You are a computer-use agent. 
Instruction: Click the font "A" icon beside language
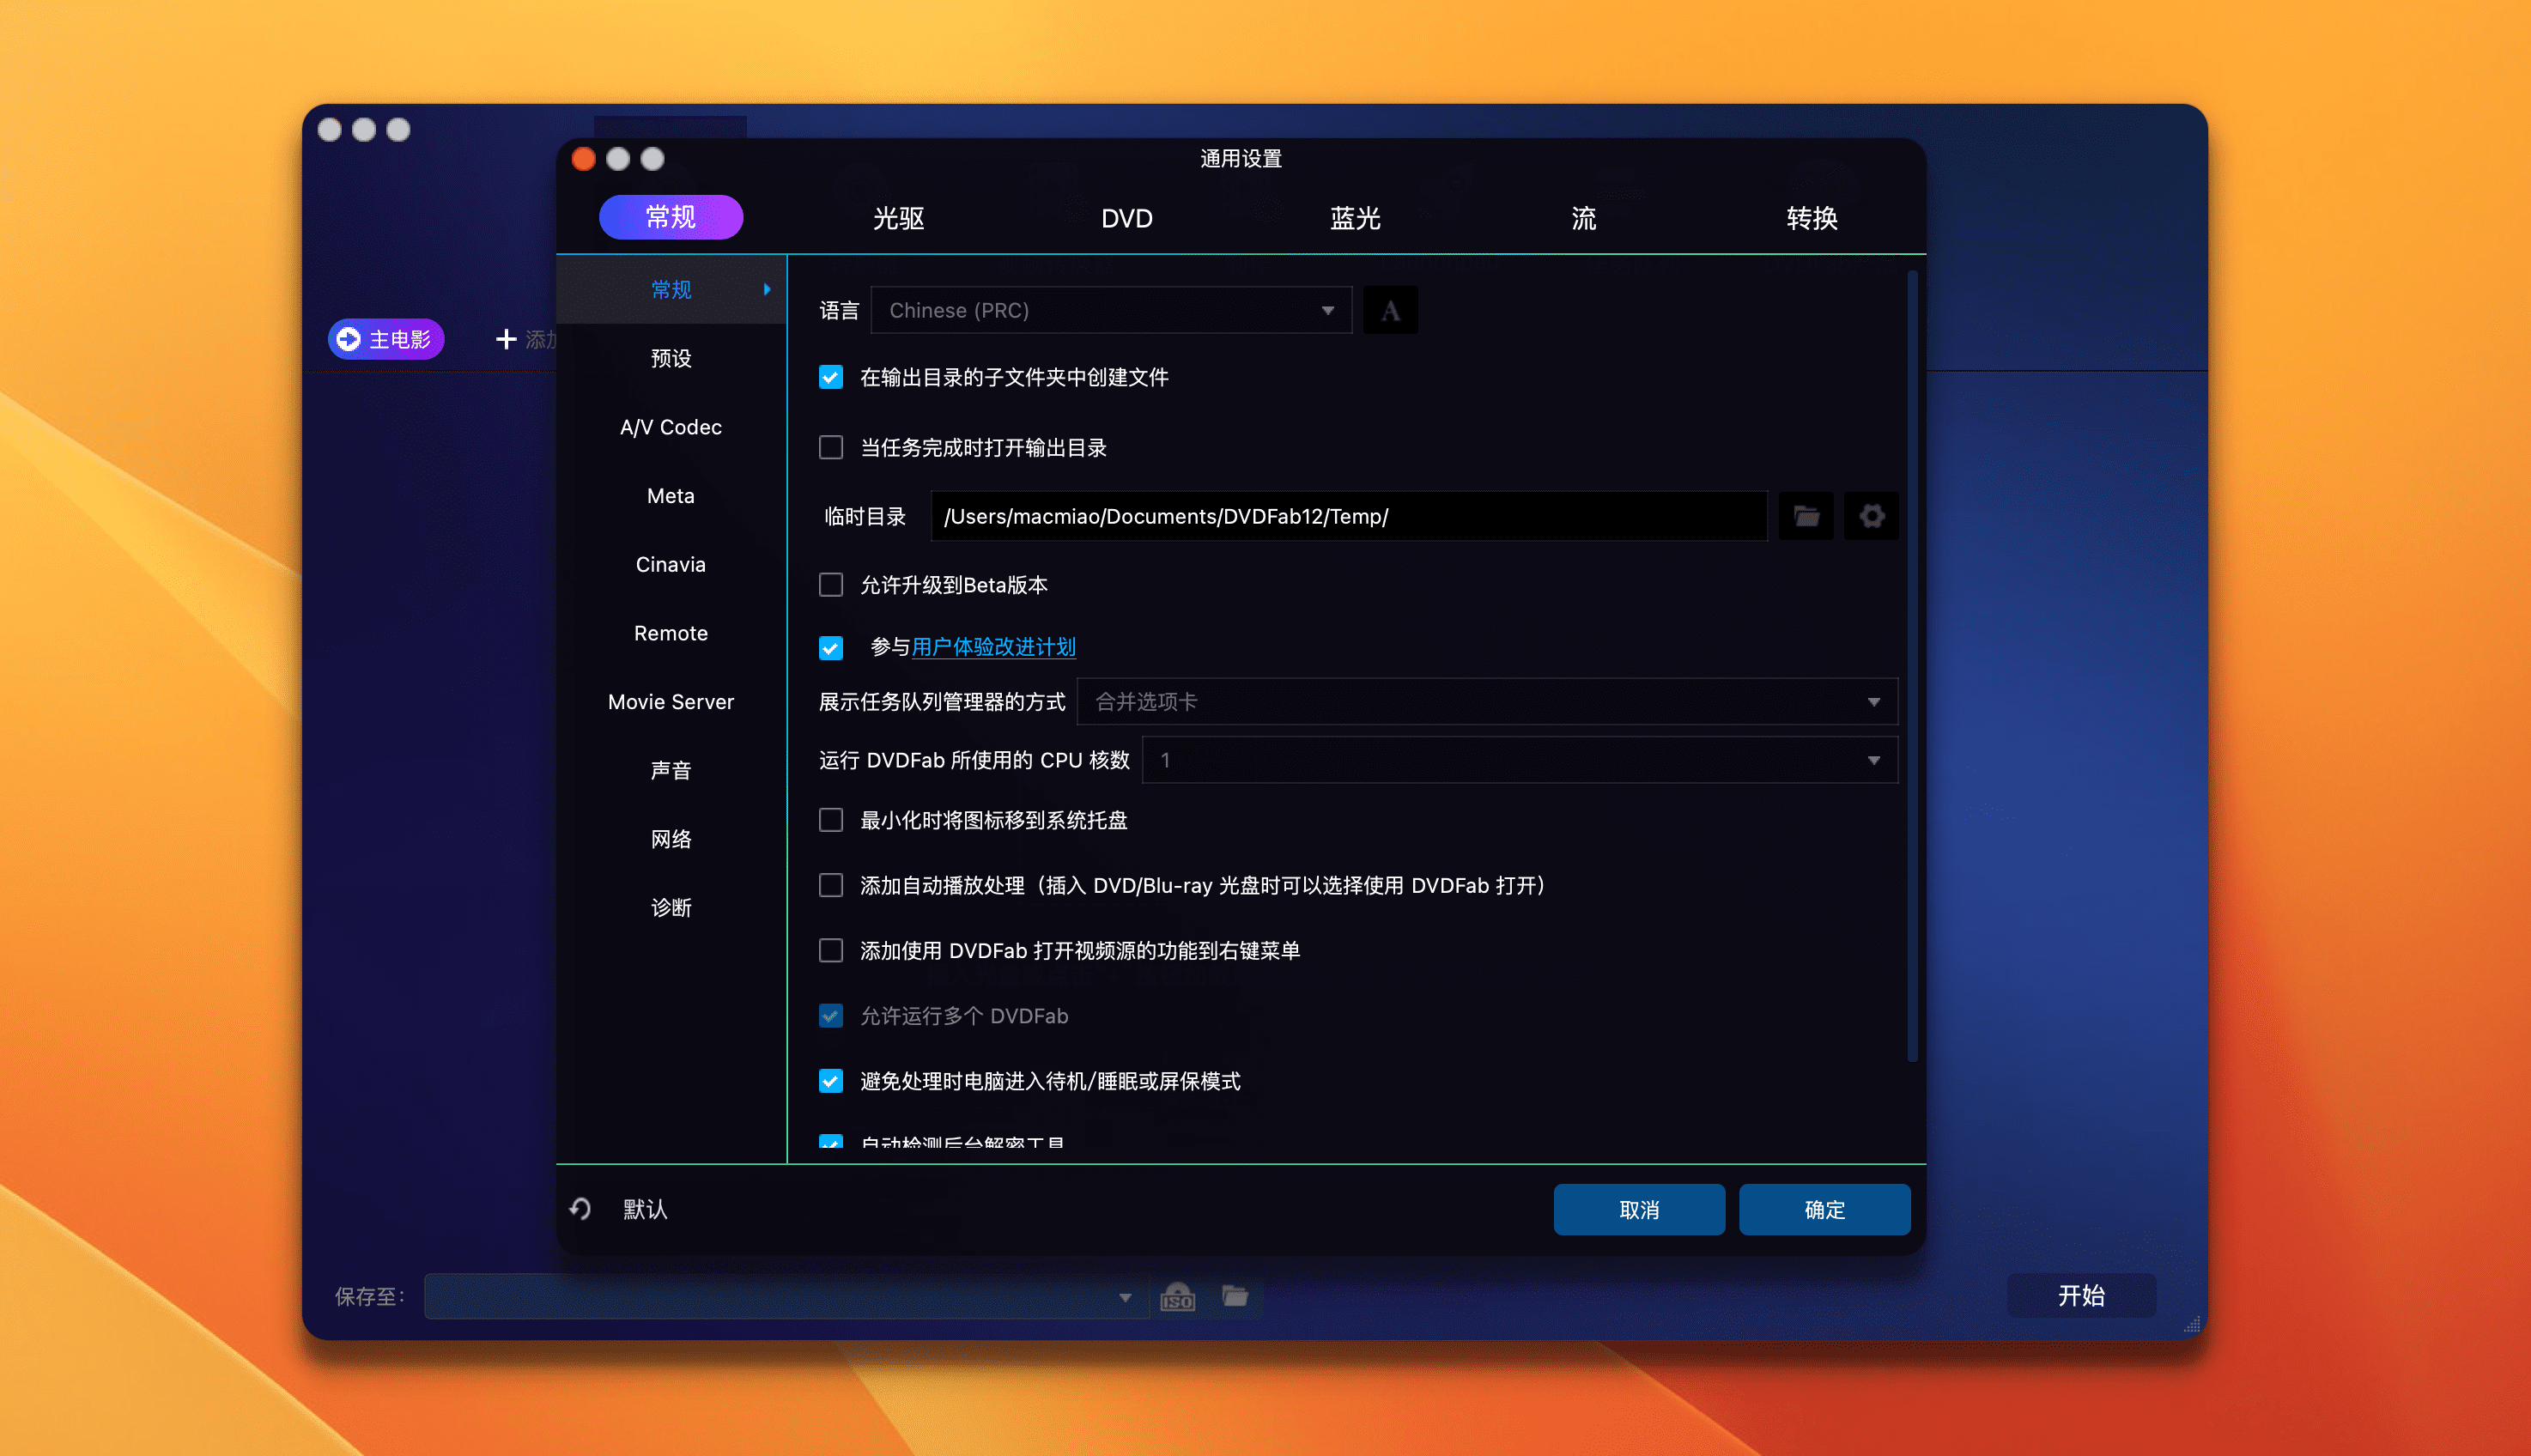tap(1389, 311)
